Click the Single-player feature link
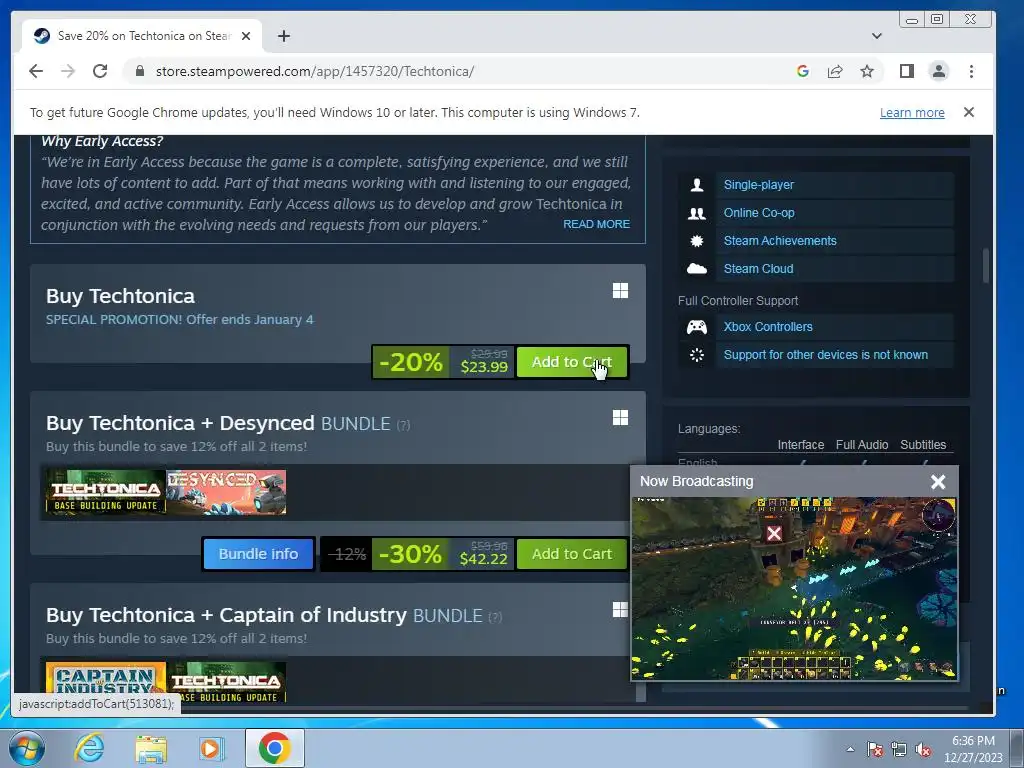Screen dimensions: 1024x768 tap(759, 185)
